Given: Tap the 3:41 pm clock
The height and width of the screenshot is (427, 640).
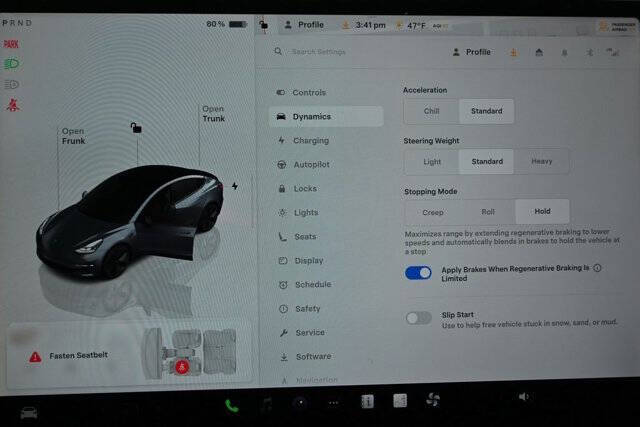Looking at the screenshot, I should point(370,25).
